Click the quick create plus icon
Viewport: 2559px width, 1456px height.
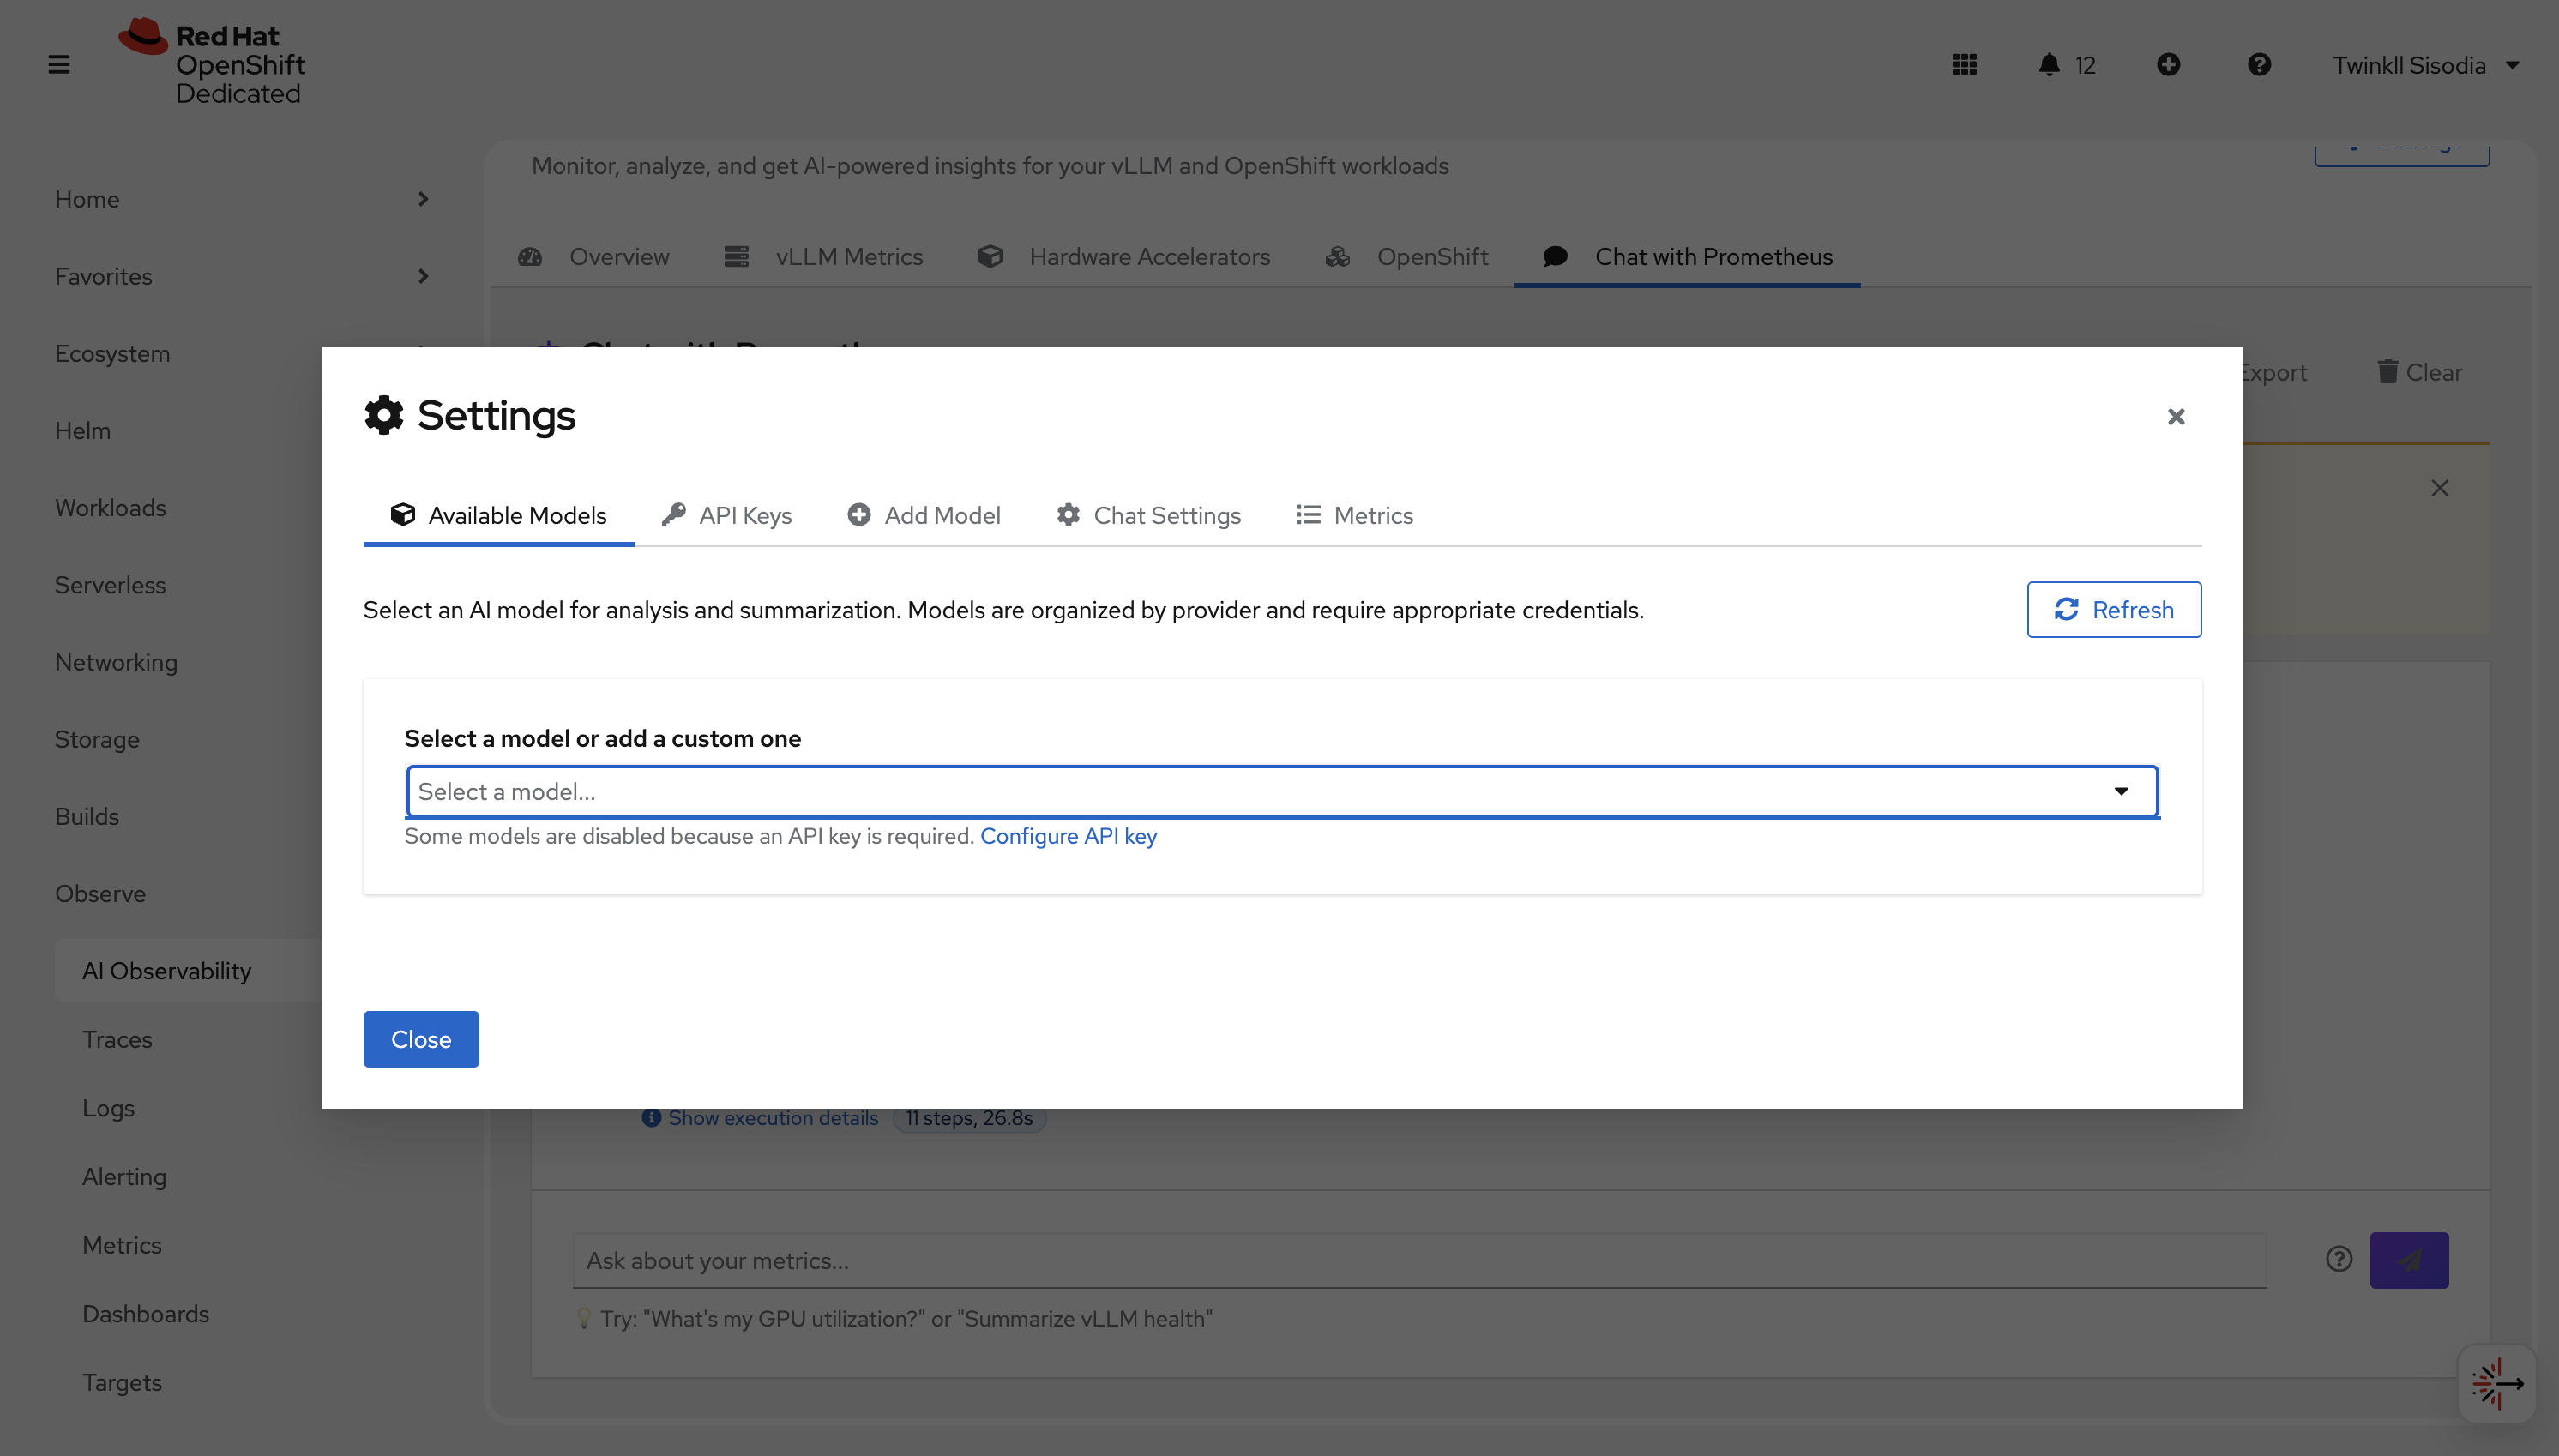(2168, 64)
